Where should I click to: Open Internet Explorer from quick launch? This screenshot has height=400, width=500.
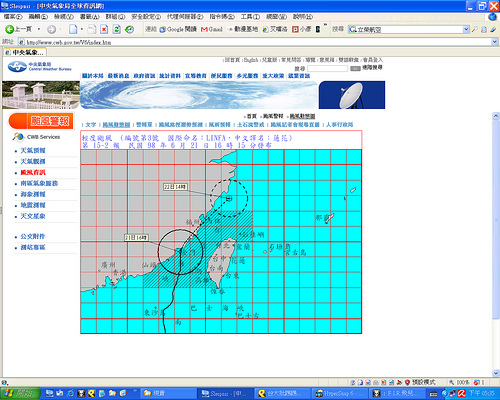pyautogui.click(x=71, y=394)
